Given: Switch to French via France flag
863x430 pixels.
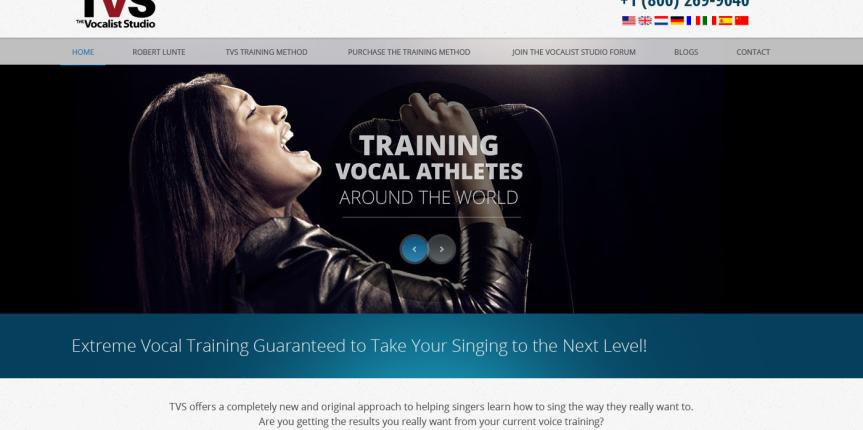Looking at the screenshot, I should pyautogui.click(x=693, y=20).
